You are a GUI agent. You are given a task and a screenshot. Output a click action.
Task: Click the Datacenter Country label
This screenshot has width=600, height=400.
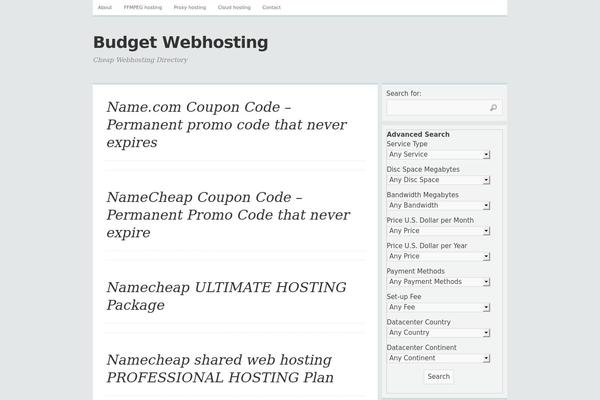(x=418, y=322)
